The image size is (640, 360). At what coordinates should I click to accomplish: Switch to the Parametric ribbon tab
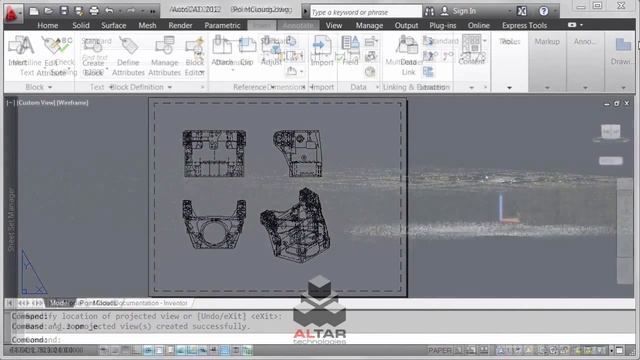click(x=222, y=25)
